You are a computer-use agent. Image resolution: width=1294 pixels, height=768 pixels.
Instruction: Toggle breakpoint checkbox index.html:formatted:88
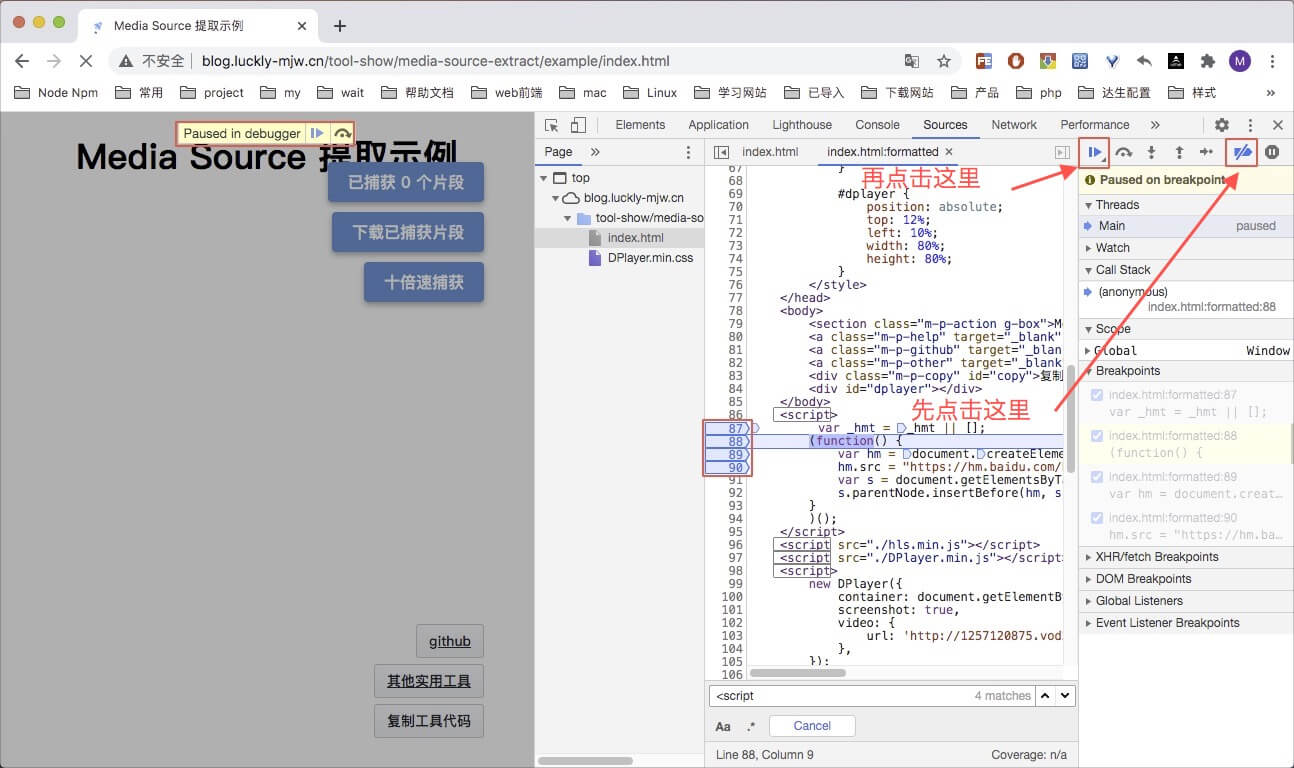click(1097, 436)
